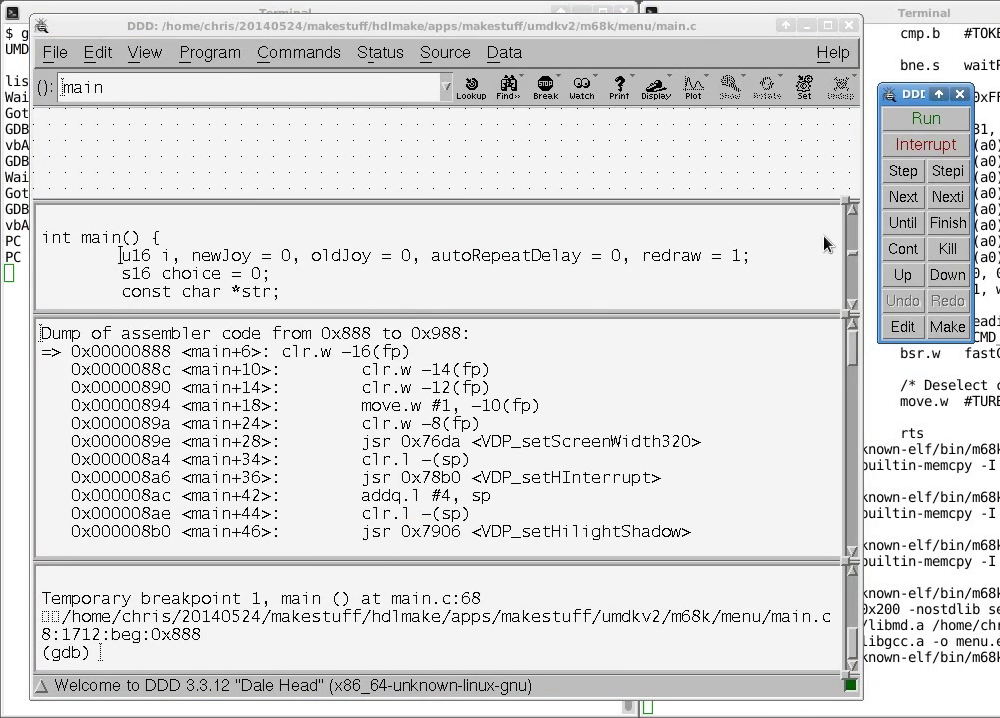Open the Break button's dropdown arrow
The width and height of the screenshot is (1000, 718).
coord(559,77)
